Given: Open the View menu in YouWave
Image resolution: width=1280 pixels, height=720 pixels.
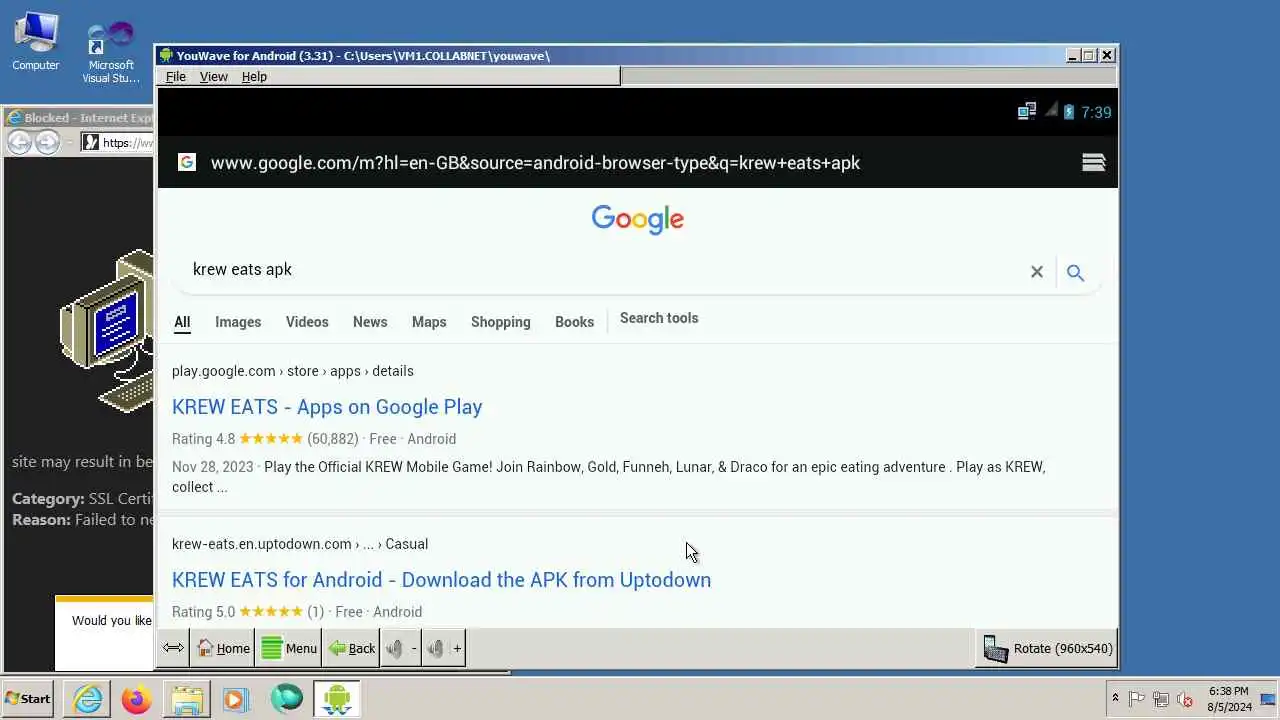Looking at the screenshot, I should [x=213, y=76].
